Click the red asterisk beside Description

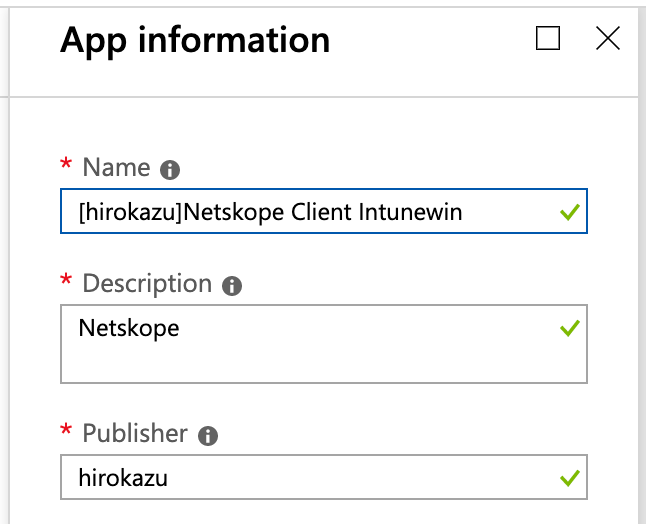(x=66, y=280)
